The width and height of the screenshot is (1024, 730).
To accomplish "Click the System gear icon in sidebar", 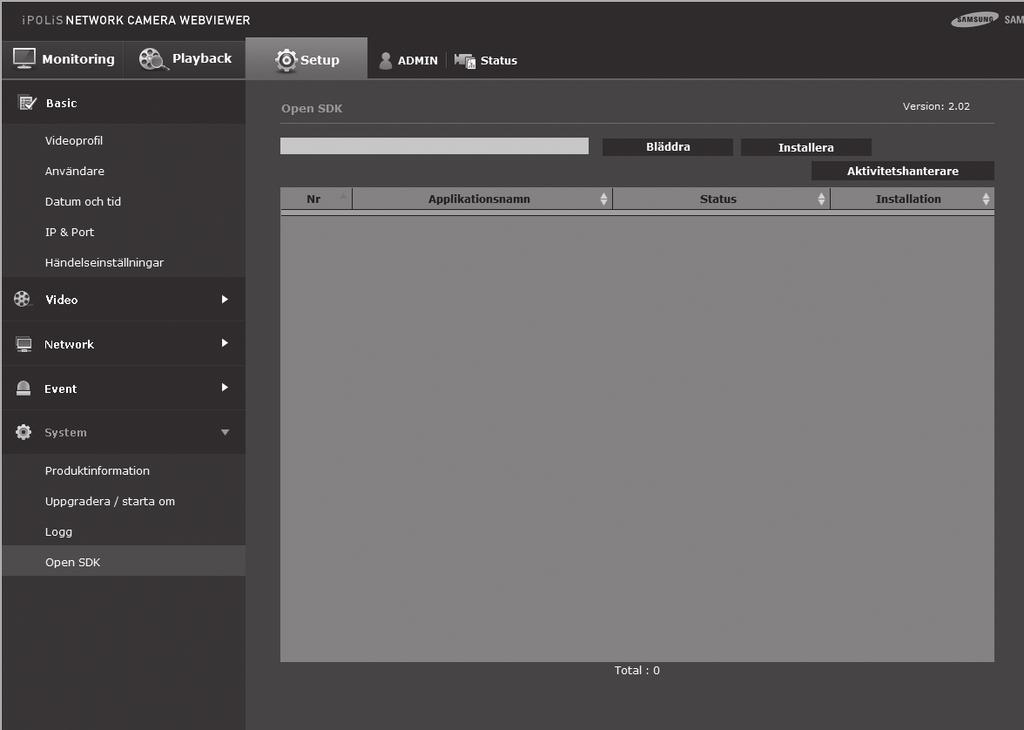I will tap(24, 432).
